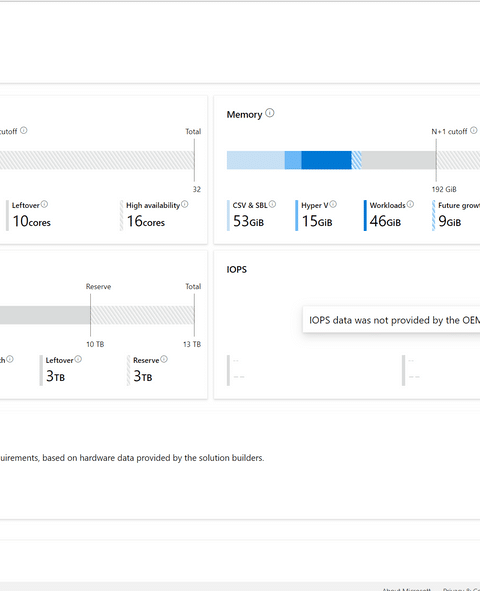This screenshot has height=591, width=480.
Task: Click the hatched storage Reserve bar segment
Action: pos(142,315)
